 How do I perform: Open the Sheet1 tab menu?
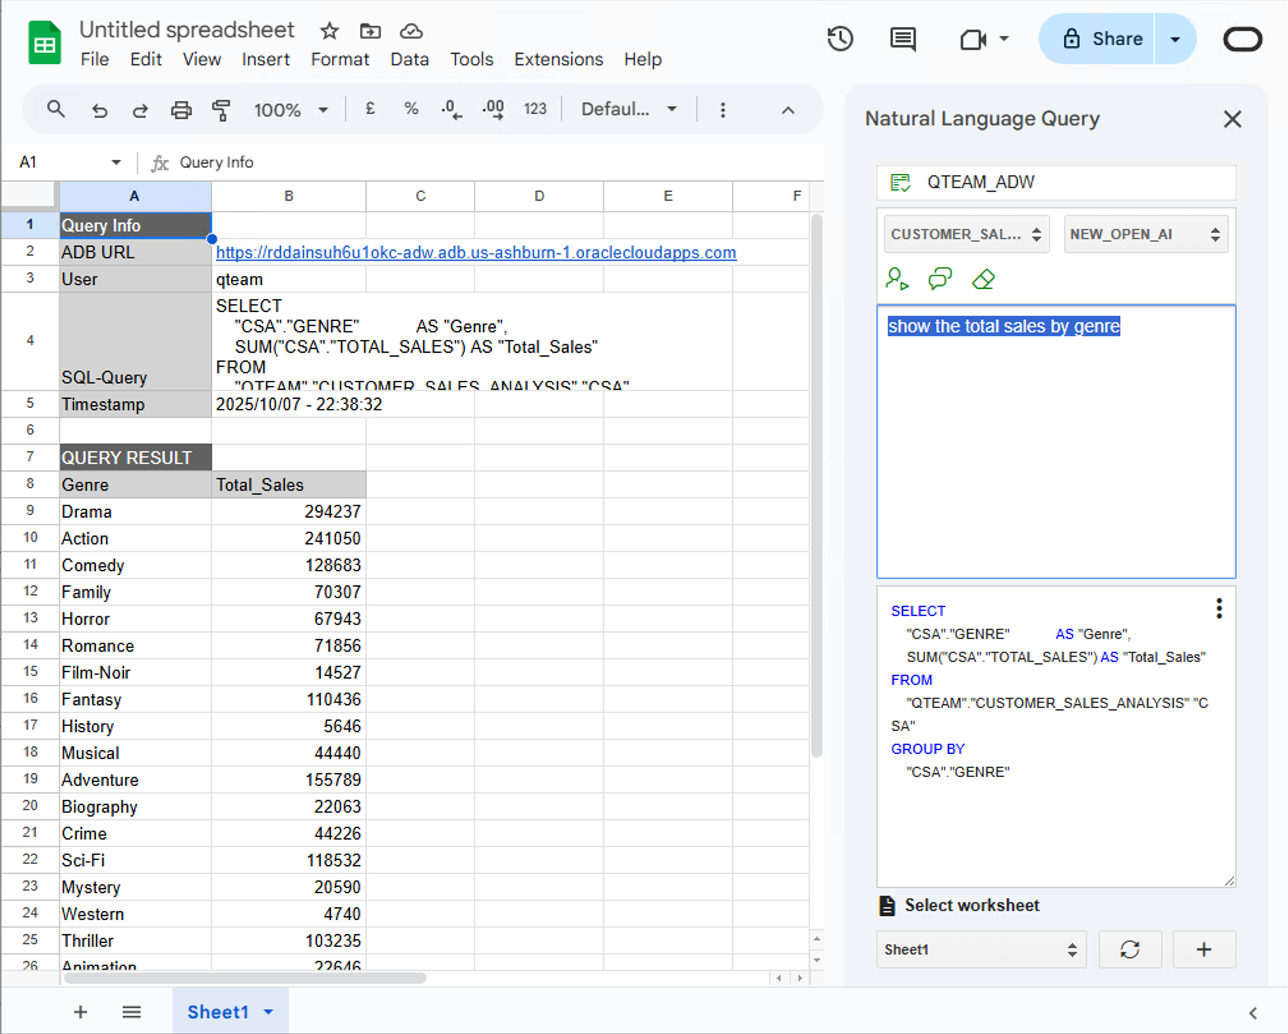pos(267,1011)
